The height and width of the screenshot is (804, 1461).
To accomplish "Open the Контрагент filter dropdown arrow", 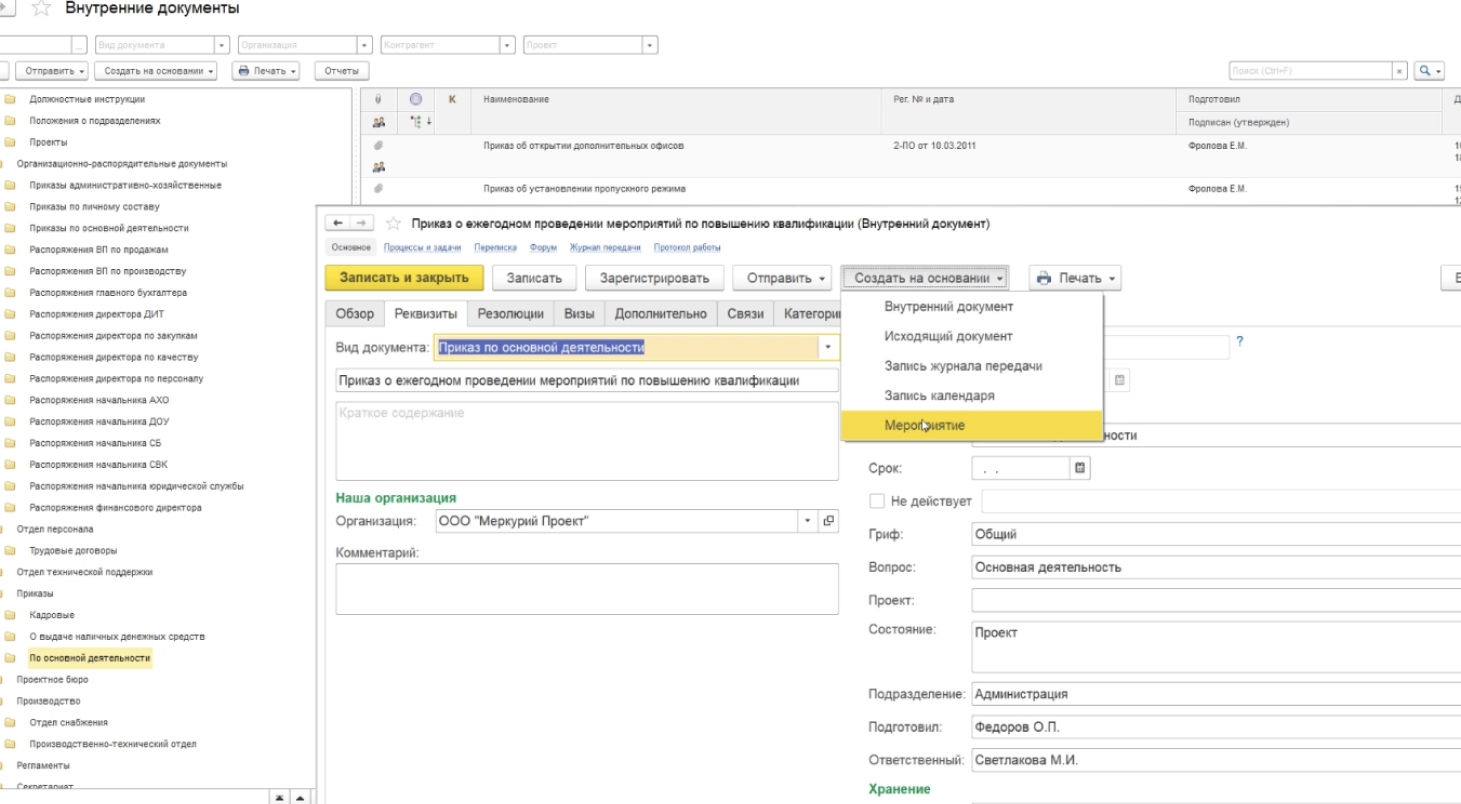I will click(x=509, y=45).
